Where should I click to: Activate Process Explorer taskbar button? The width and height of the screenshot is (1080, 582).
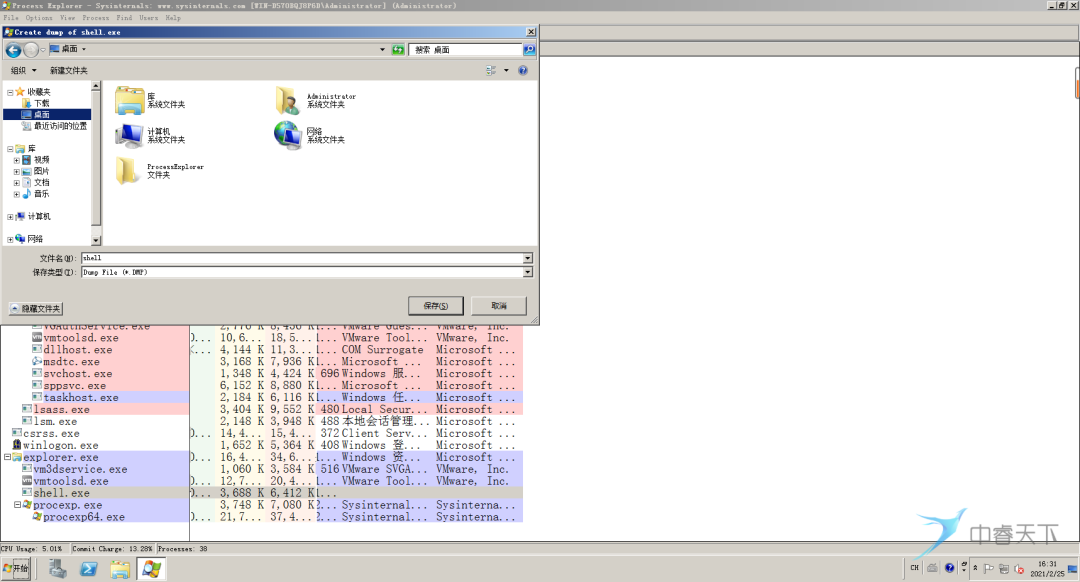point(151,569)
